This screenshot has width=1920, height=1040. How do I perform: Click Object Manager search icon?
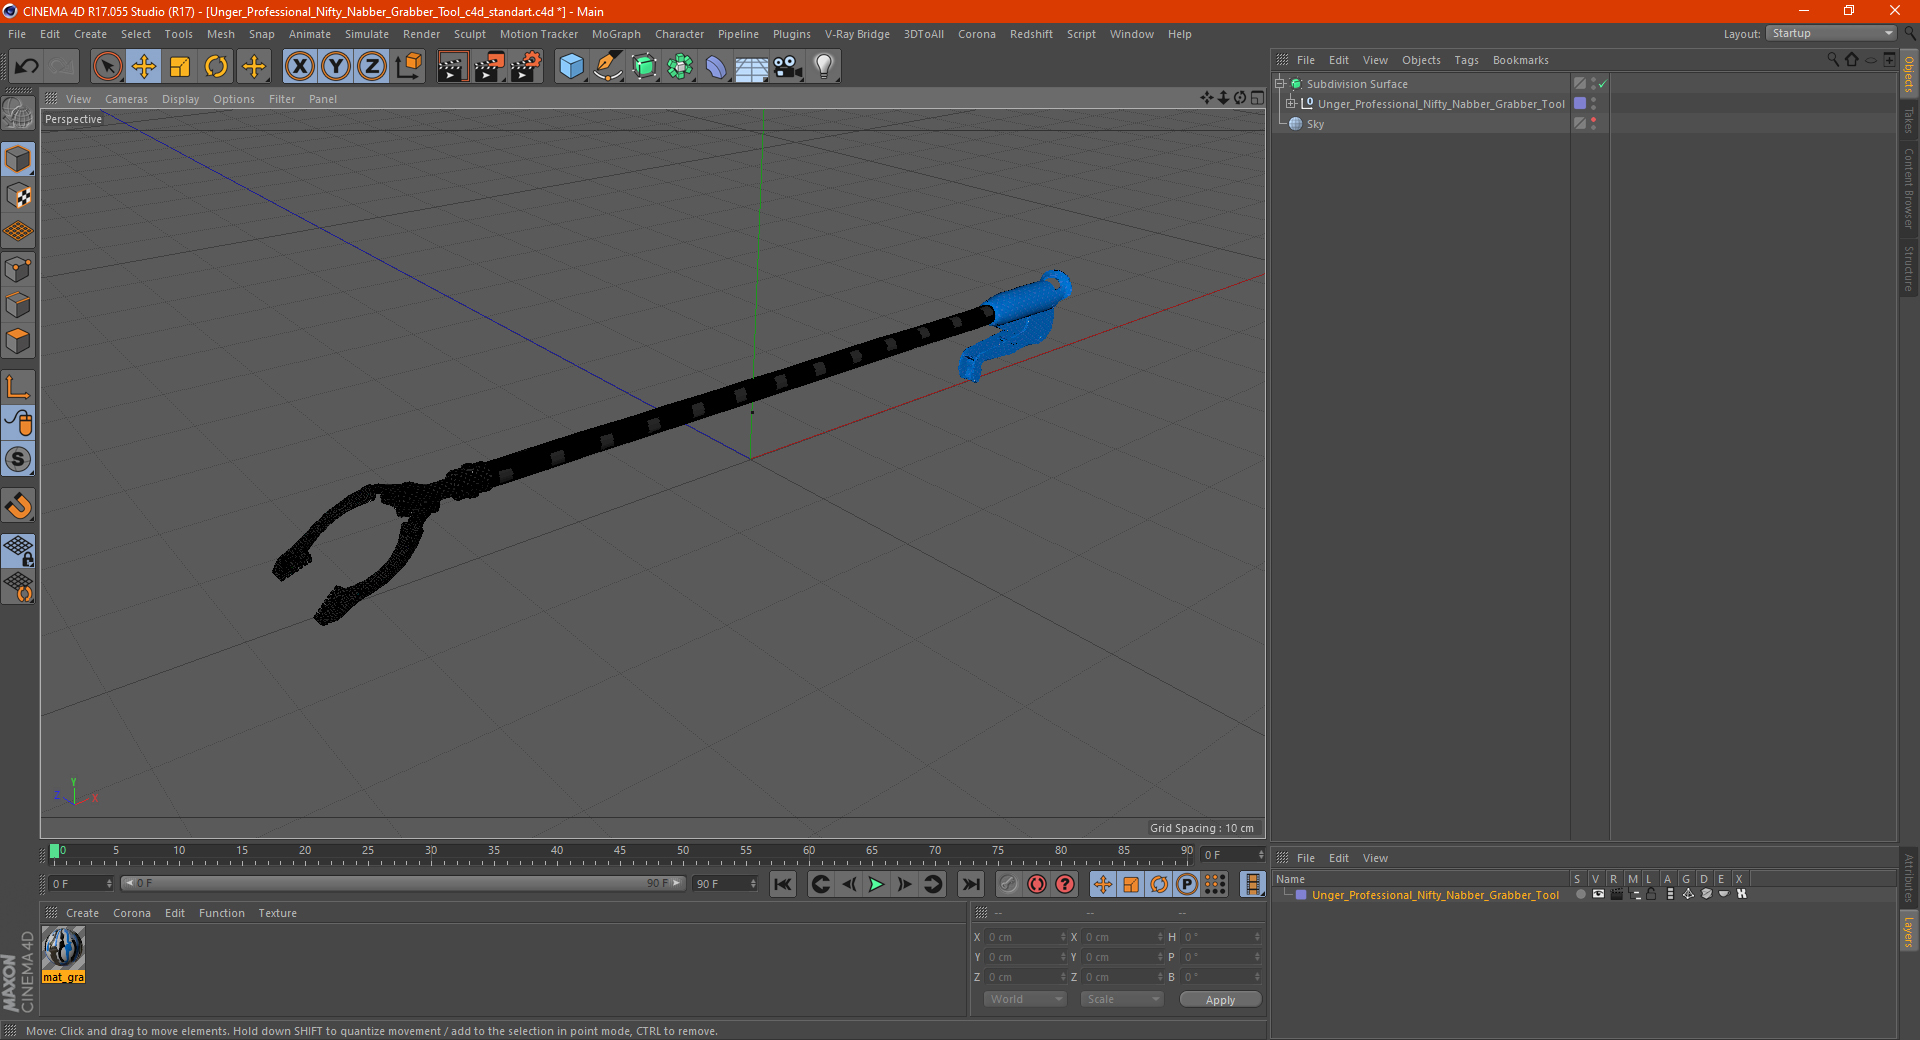pyautogui.click(x=1833, y=60)
